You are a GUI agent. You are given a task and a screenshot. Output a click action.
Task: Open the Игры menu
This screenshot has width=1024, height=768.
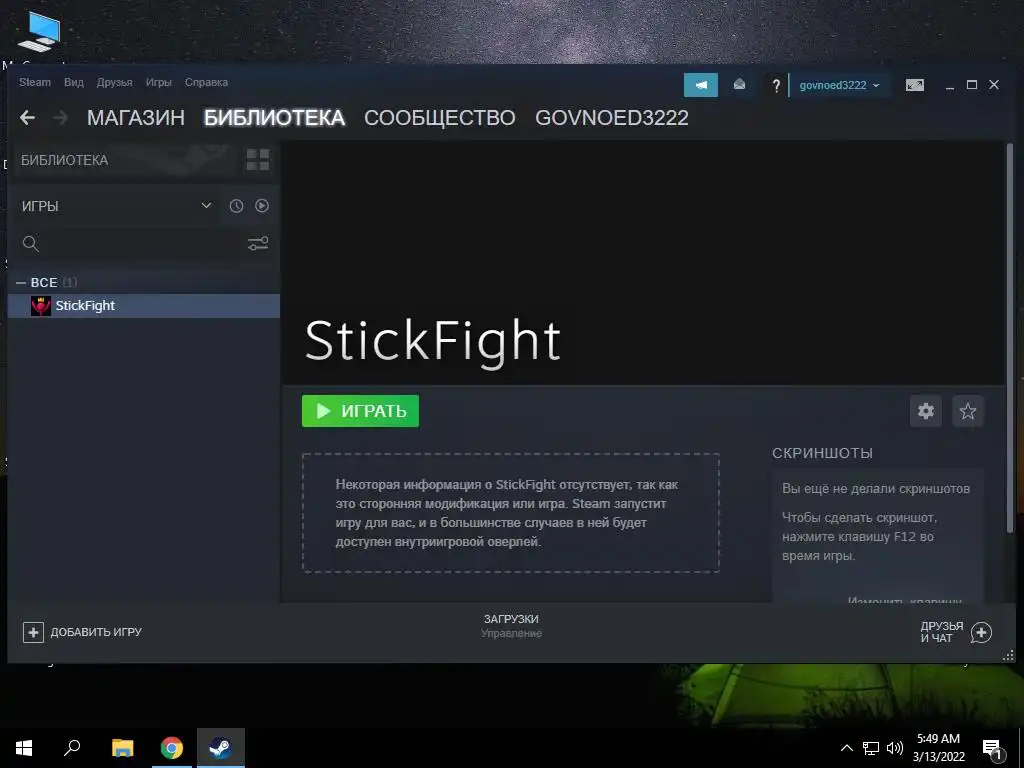(x=159, y=82)
